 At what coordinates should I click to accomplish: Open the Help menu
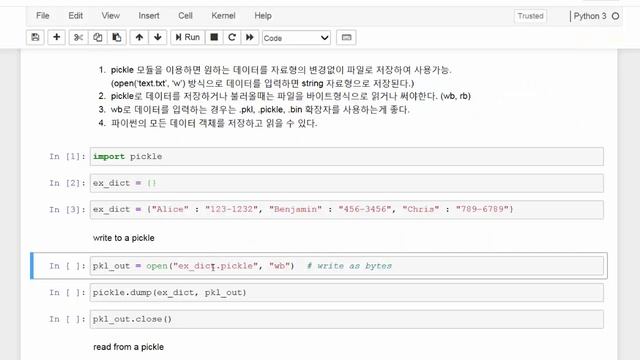point(263,16)
